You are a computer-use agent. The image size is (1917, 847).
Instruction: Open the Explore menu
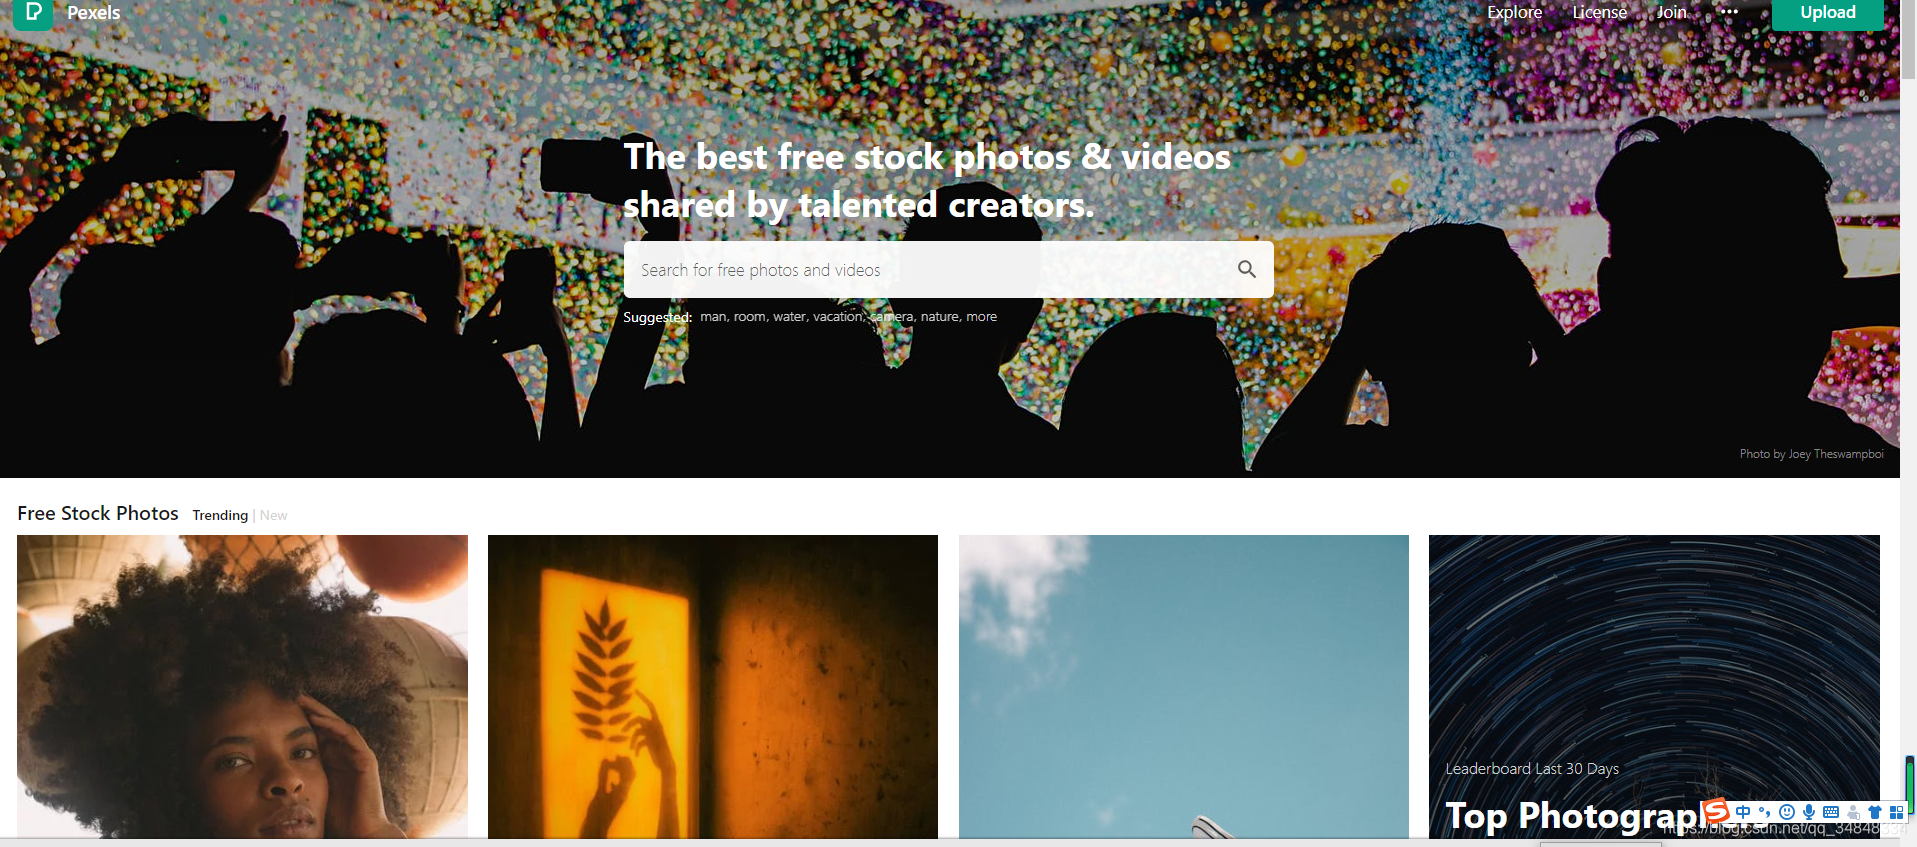pyautogui.click(x=1514, y=12)
